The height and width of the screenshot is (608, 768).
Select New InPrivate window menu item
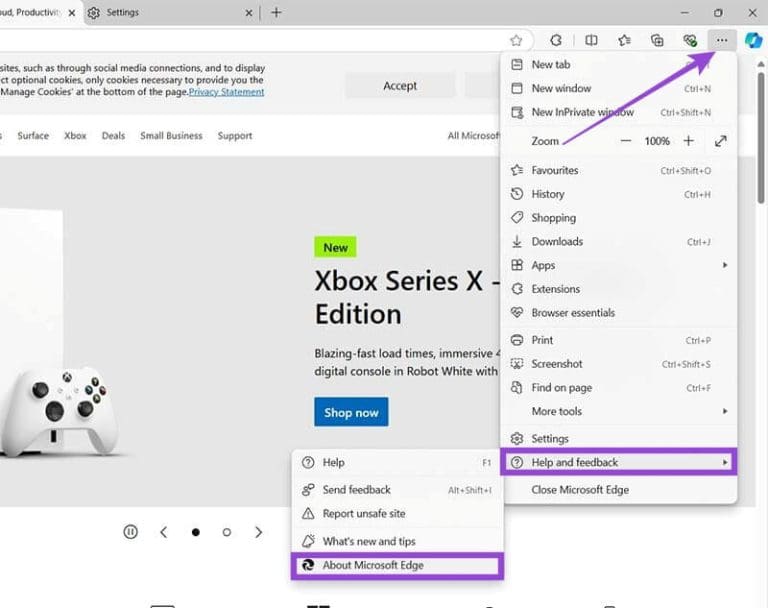[582, 112]
